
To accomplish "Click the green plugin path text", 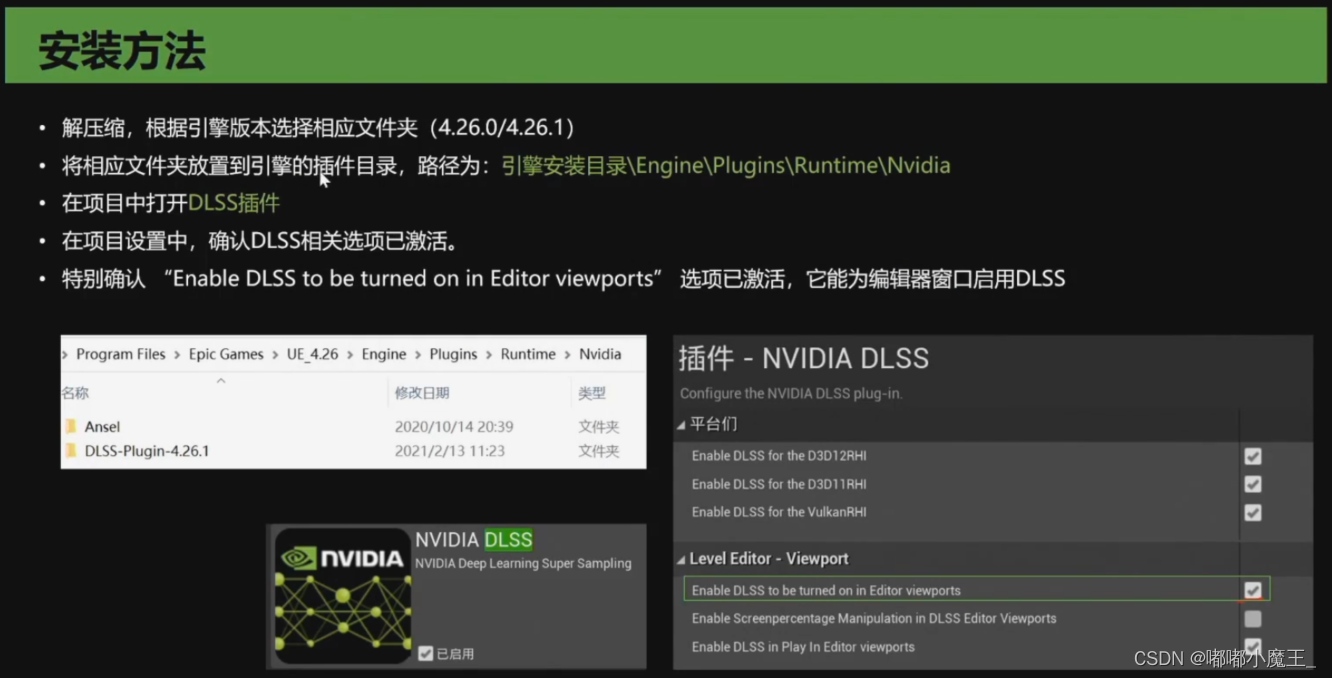I will point(726,166).
